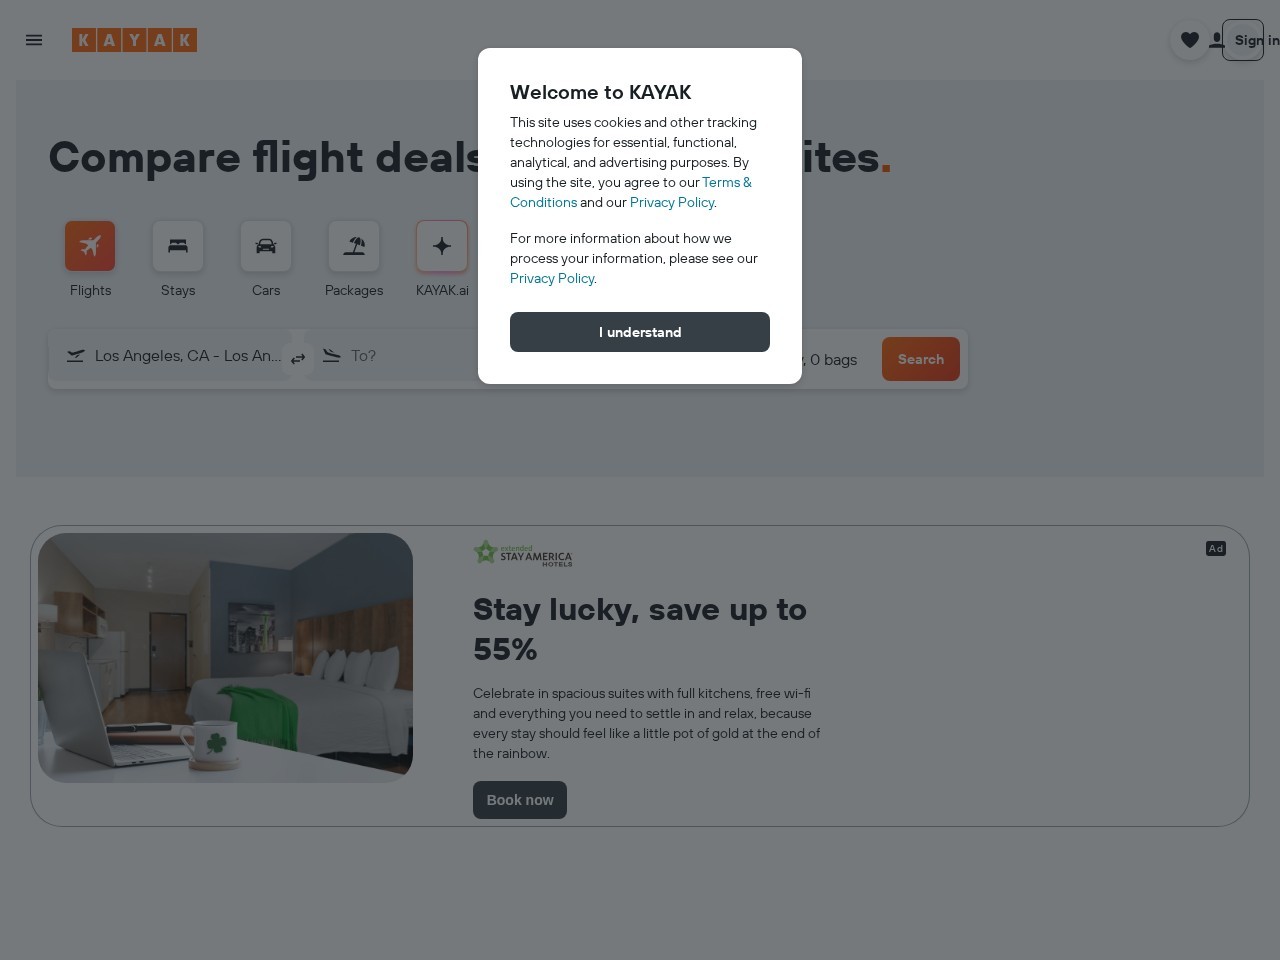The height and width of the screenshot is (960, 1280).
Task: Open the Terms & Conditions link
Action: pos(630,192)
